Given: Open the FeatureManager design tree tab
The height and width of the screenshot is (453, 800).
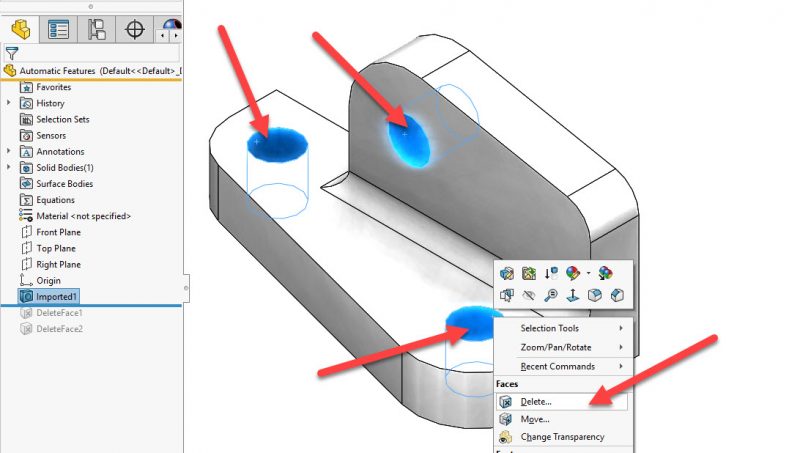Looking at the screenshot, I should [21, 29].
